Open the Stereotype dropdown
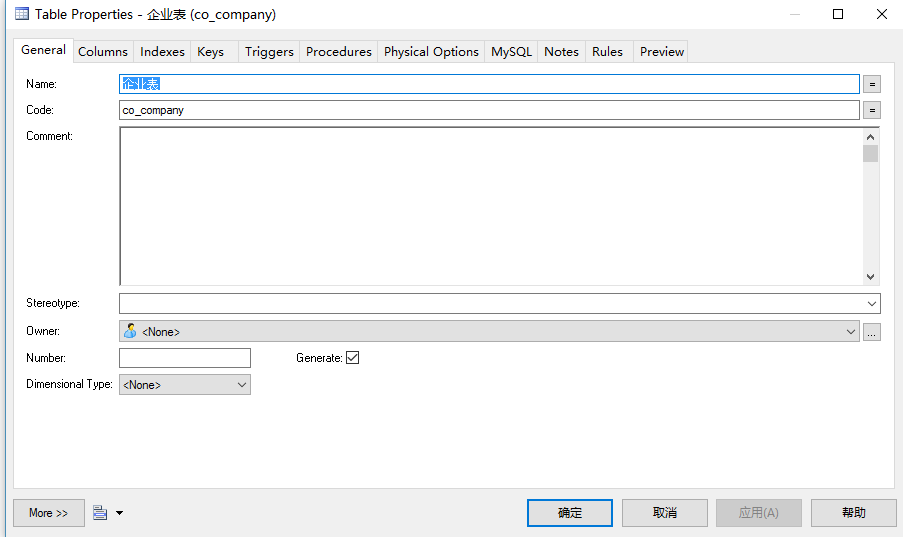 click(x=871, y=304)
